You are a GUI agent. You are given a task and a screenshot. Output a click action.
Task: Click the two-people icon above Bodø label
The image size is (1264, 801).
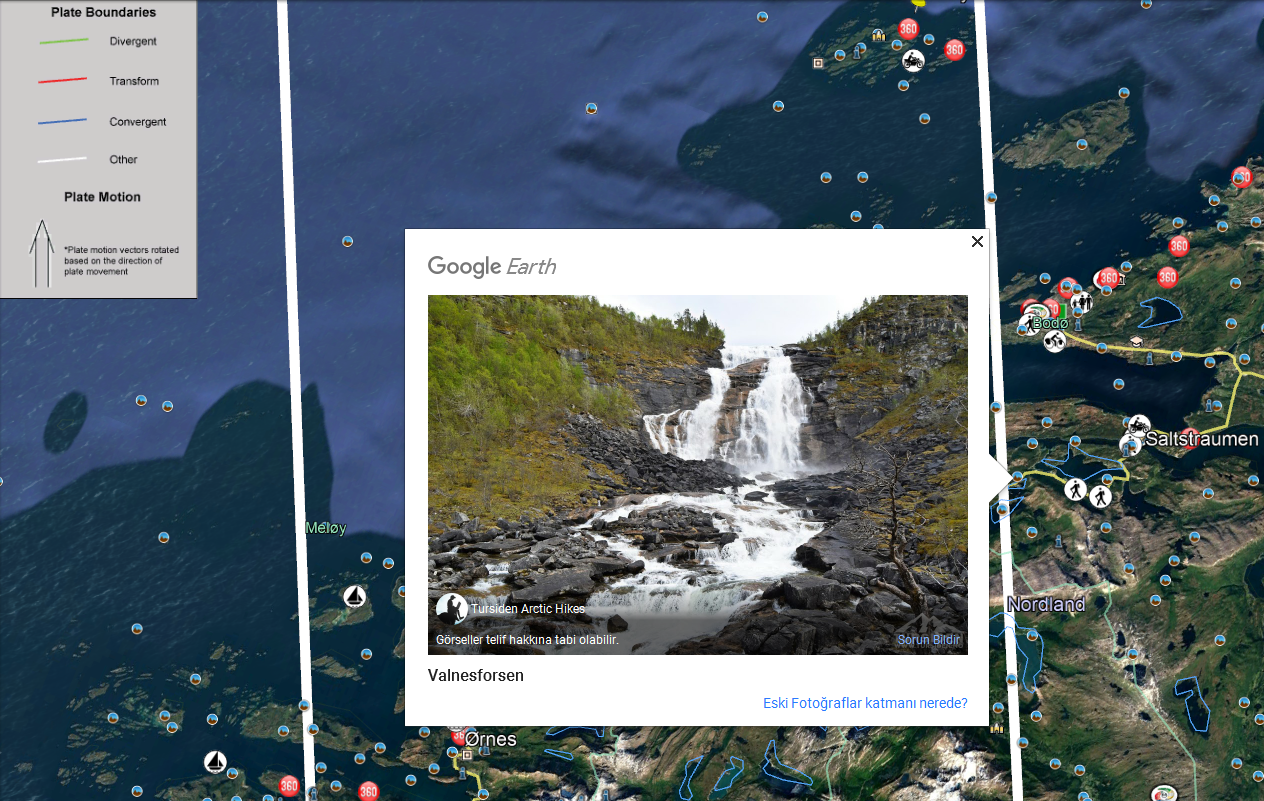click(1081, 301)
